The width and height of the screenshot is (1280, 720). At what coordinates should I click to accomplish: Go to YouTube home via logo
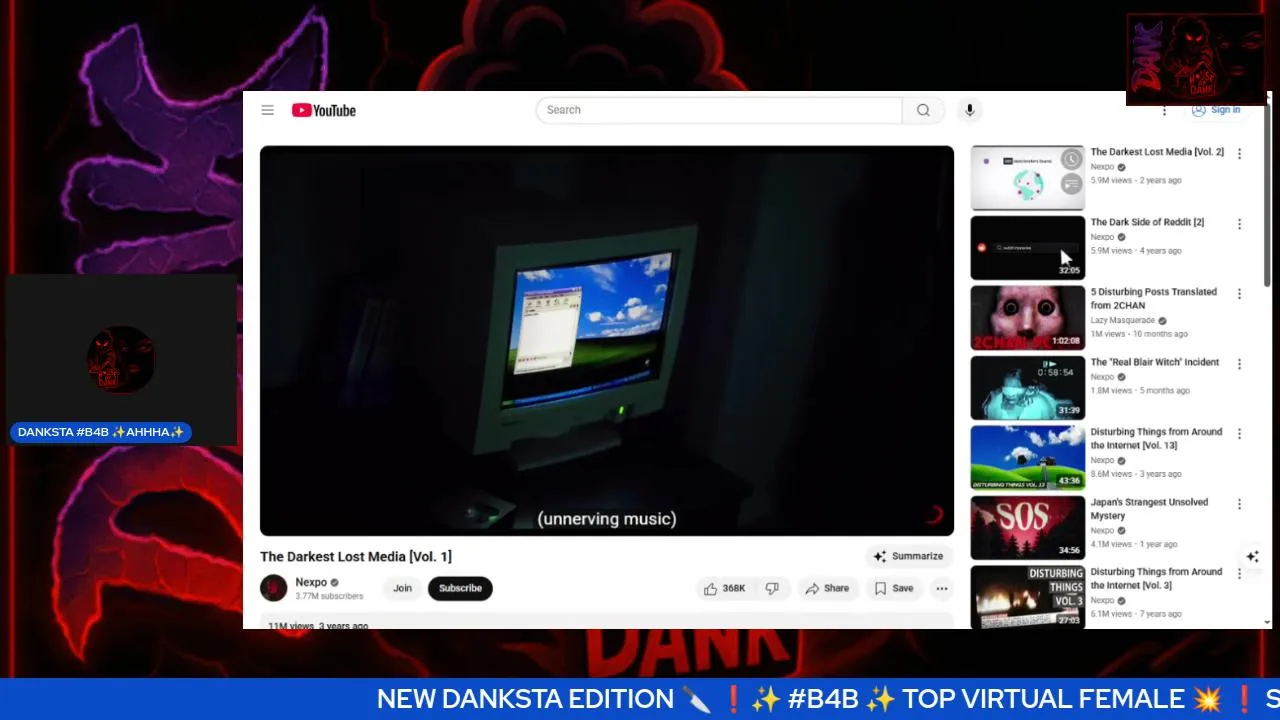[324, 110]
